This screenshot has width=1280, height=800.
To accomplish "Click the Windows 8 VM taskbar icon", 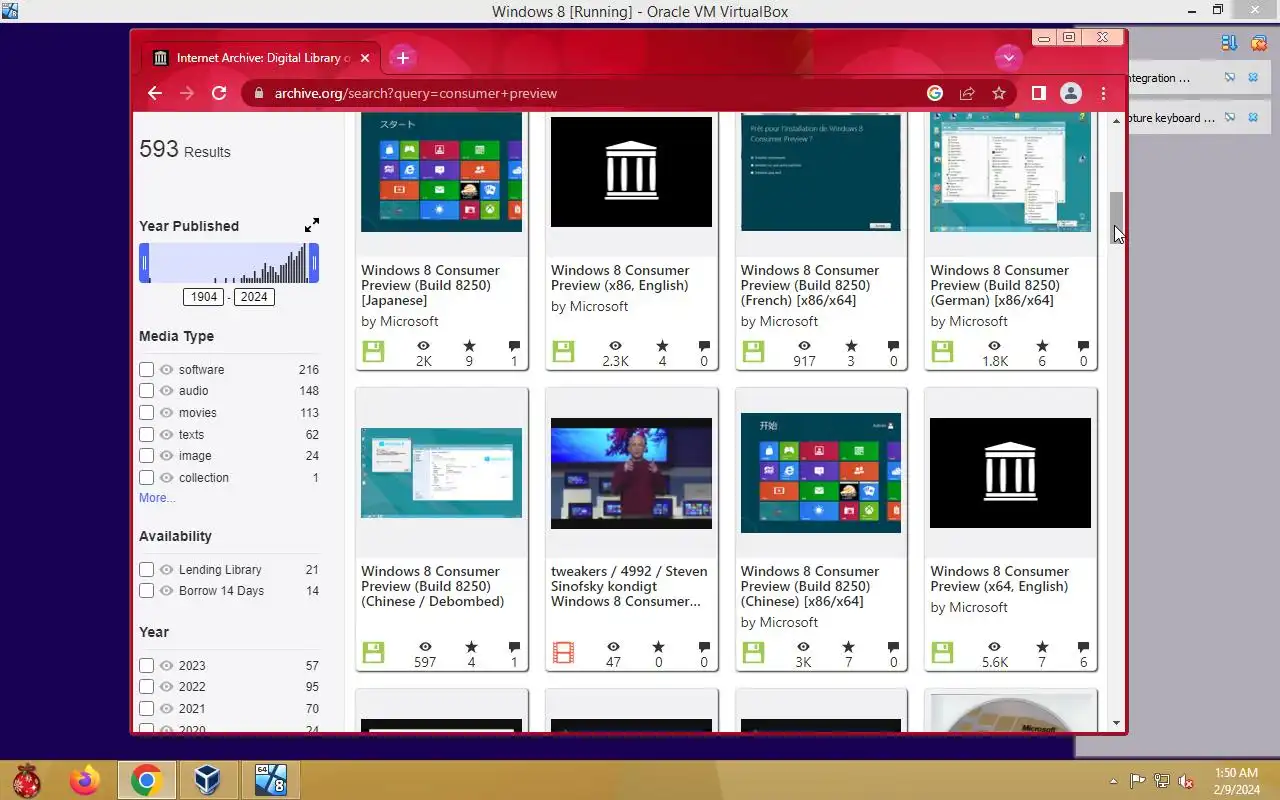I will (270, 780).
